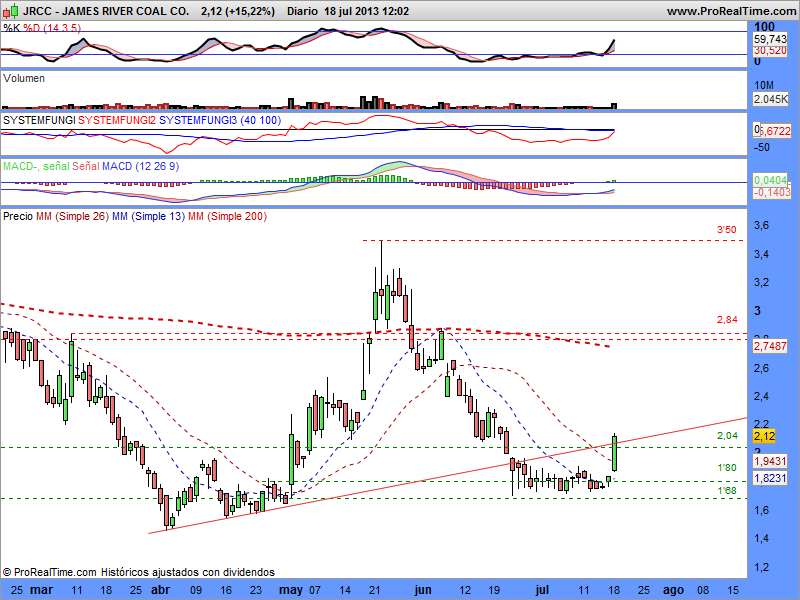Click the 23 date tick on time axis
This screenshot has height=600, width=800.
(x=255, y=590)
